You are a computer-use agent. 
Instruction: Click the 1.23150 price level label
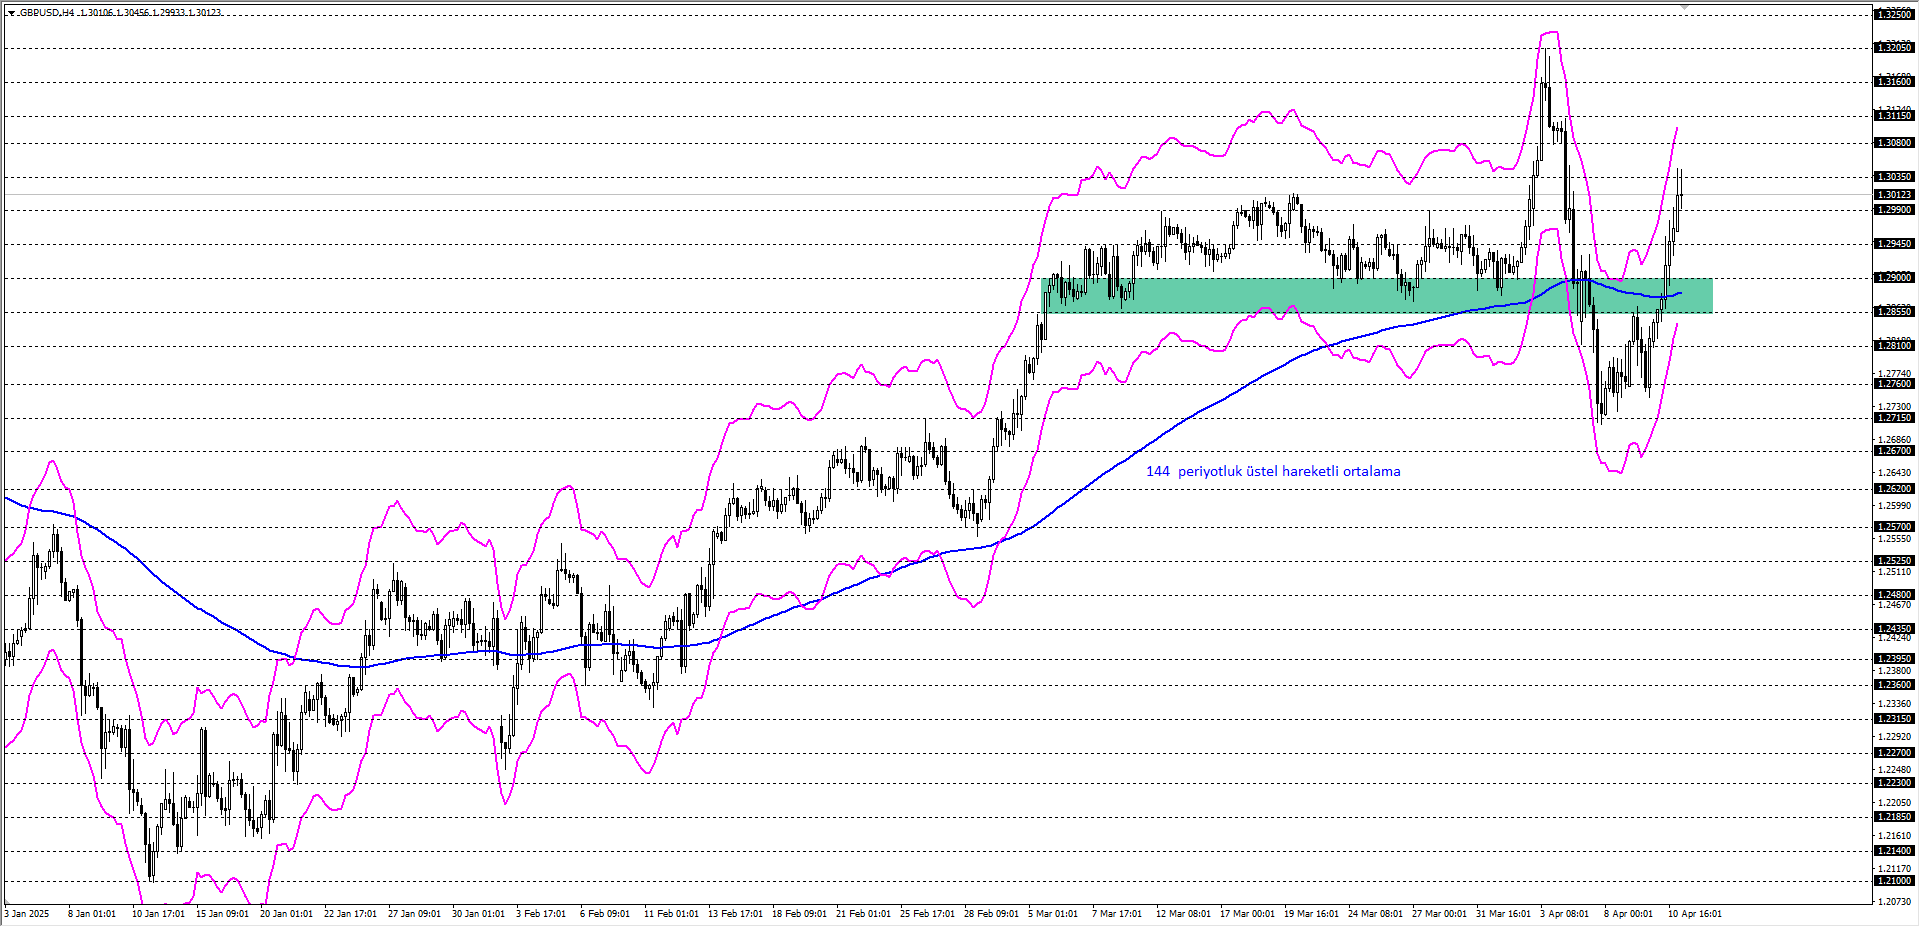point(1894,719)
